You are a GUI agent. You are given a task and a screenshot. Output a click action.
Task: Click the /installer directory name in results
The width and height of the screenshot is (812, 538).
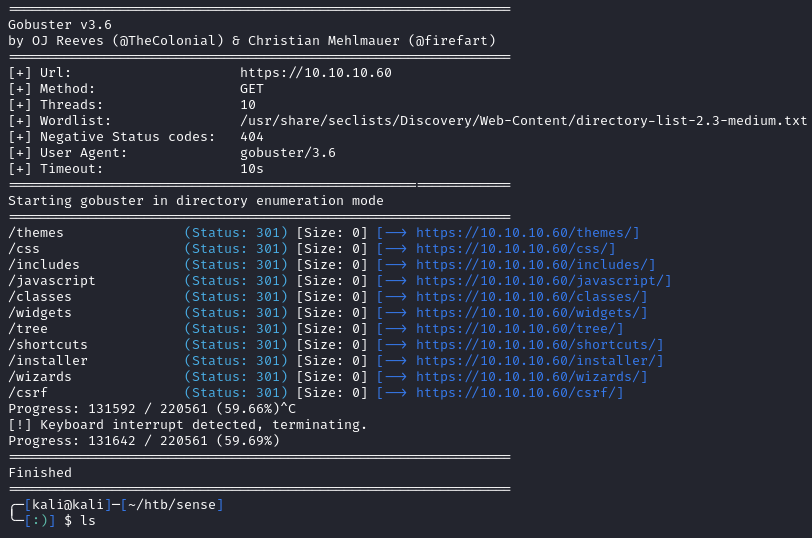pyautogui.click(x=47, y=361)
